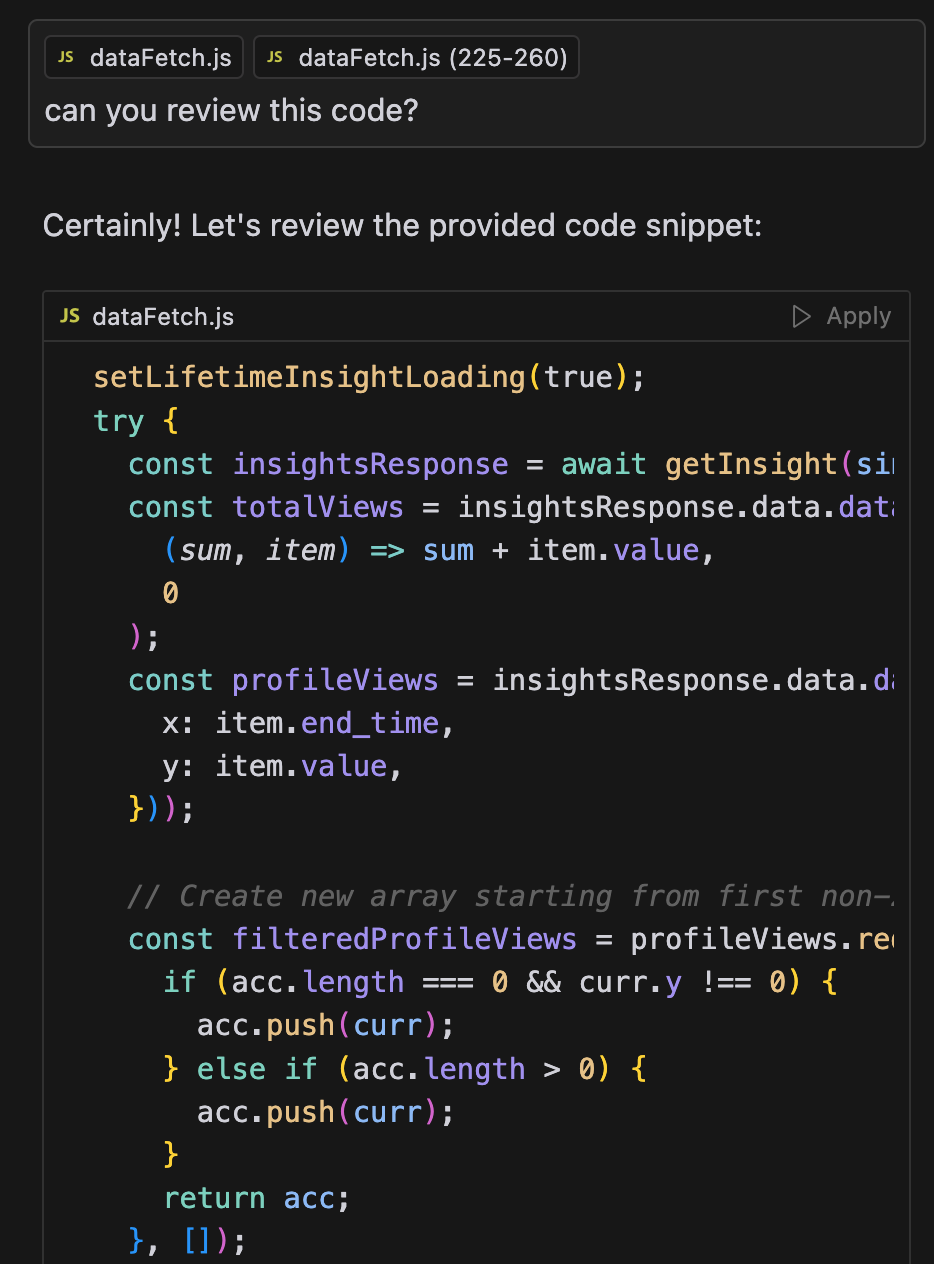Click the 'x: item.end_time,' line

[x=309, y=723]
